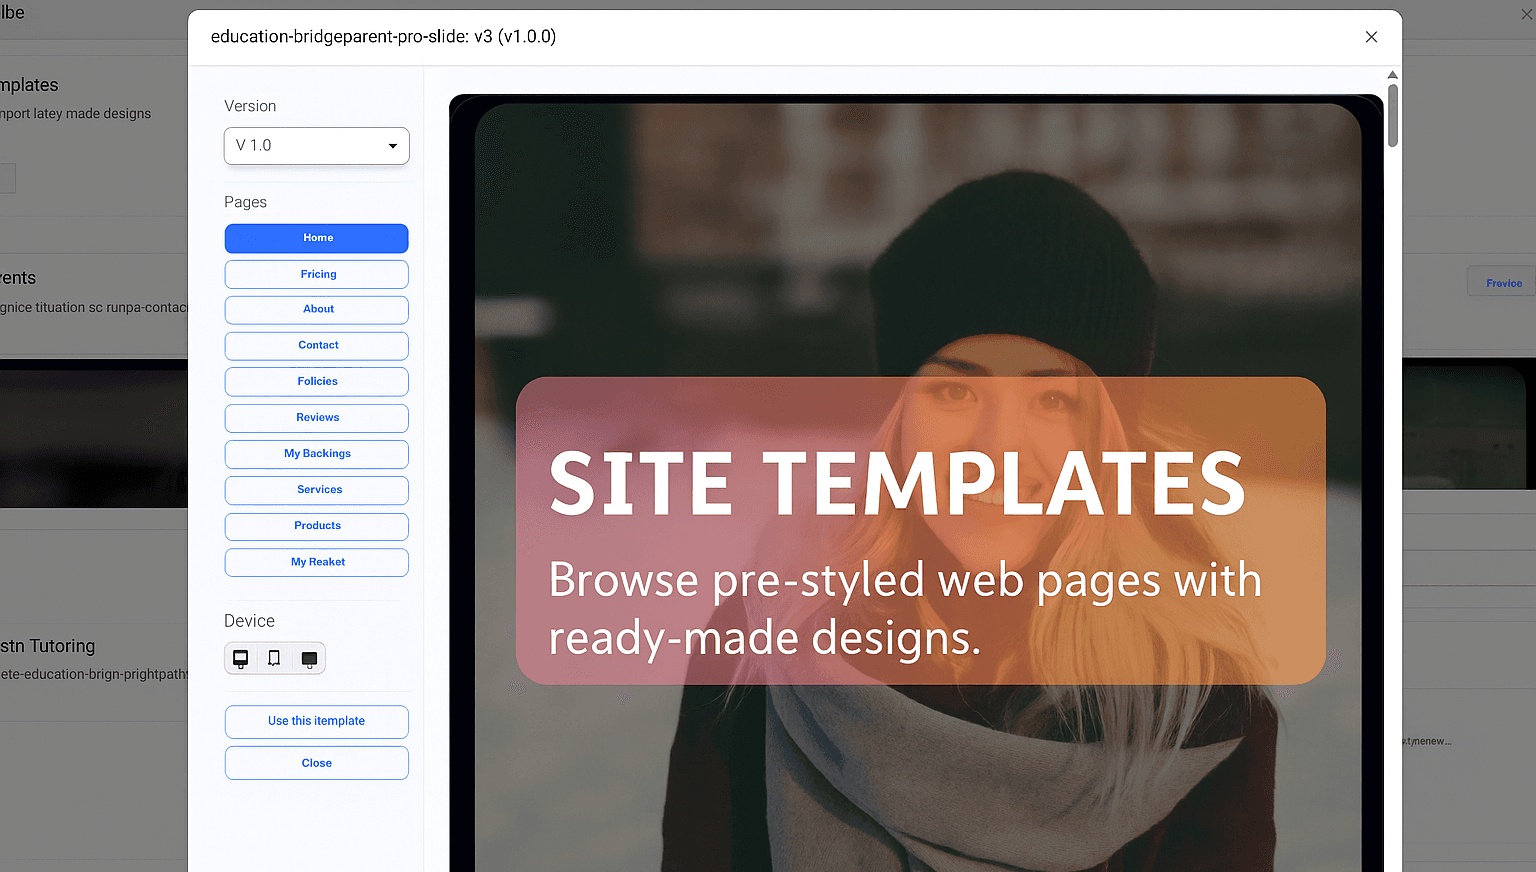
Task: Close the template preview dialog
Action: (1371, 37)
